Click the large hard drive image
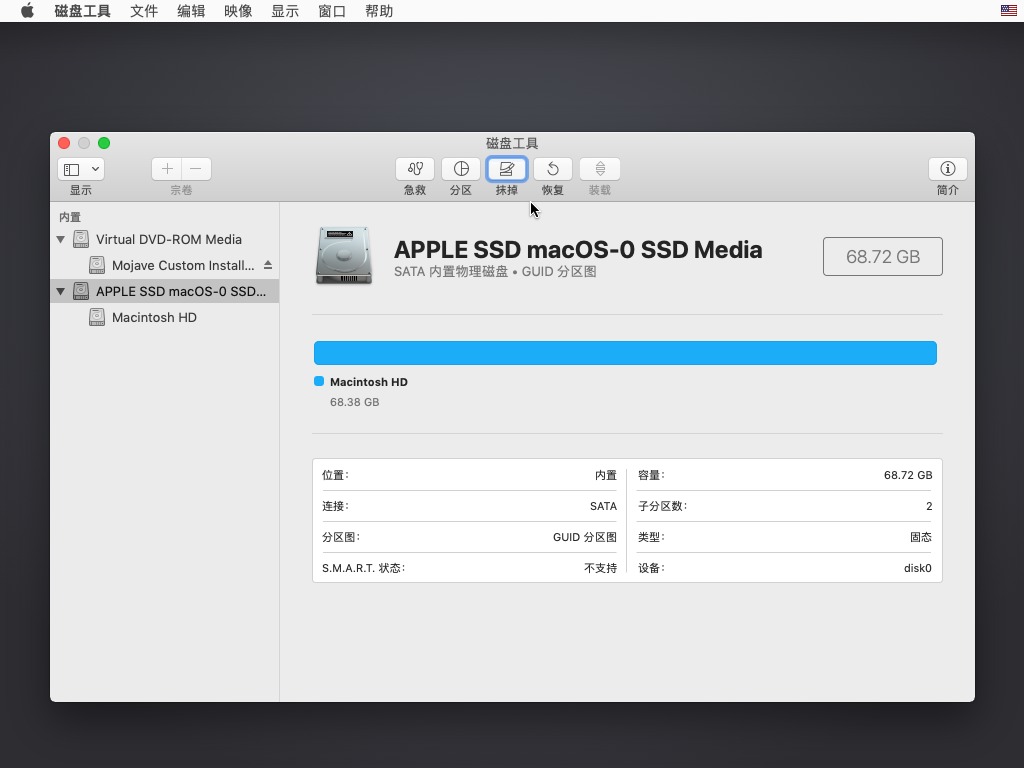The height and width of the screenshot is (768, 1024). click(x=344, y=256)
